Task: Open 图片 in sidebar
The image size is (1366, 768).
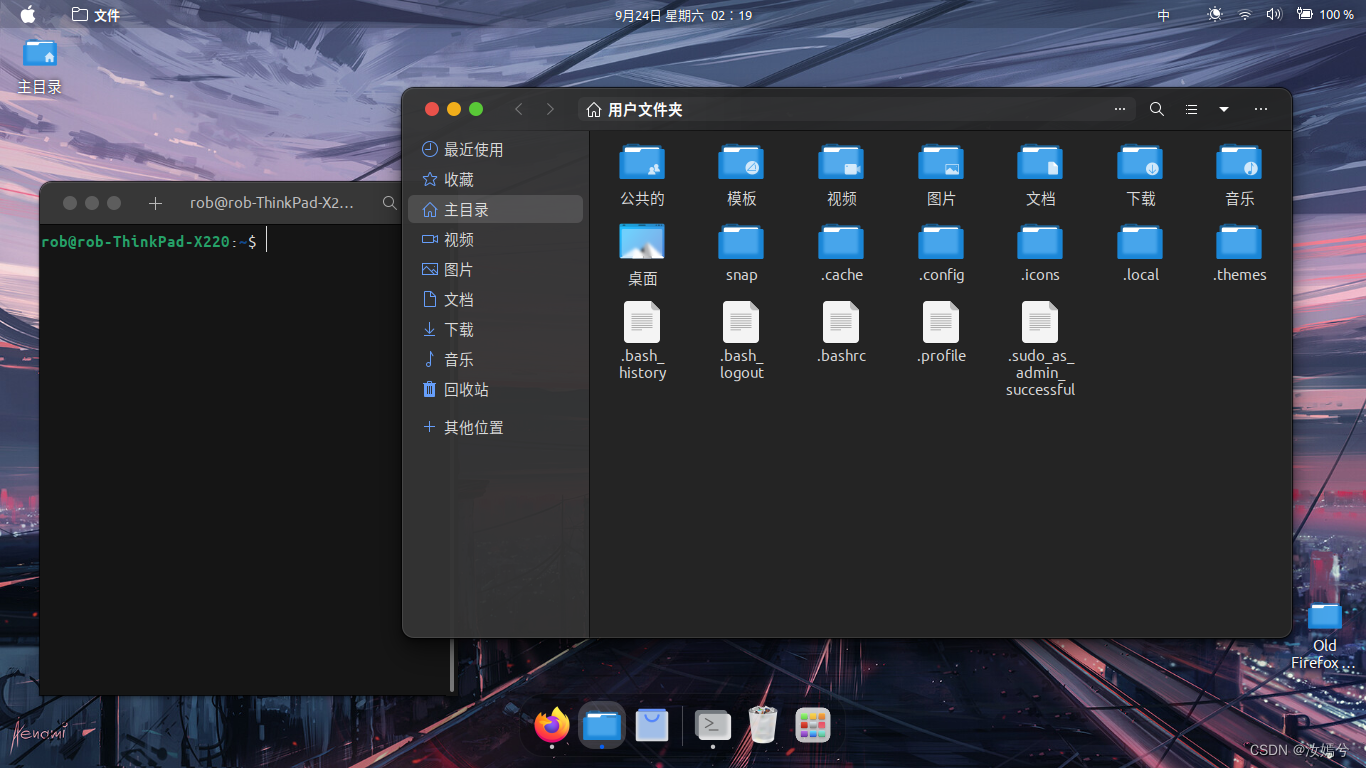Action: pyautogui.click(x=495, y=269)
